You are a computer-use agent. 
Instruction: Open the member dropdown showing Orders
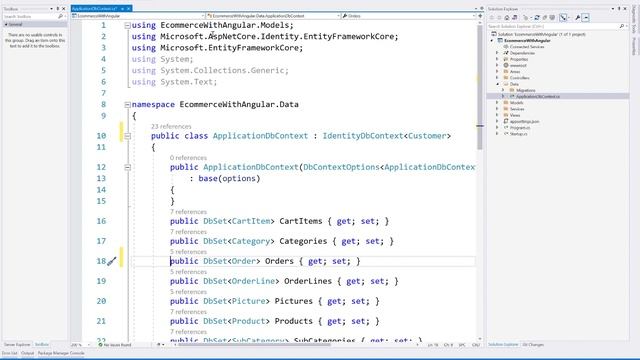[x=409, y=16]
